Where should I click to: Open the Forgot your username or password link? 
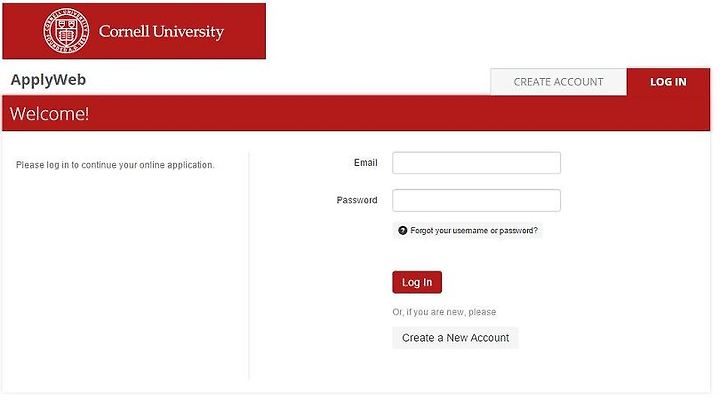click(473, 231)
